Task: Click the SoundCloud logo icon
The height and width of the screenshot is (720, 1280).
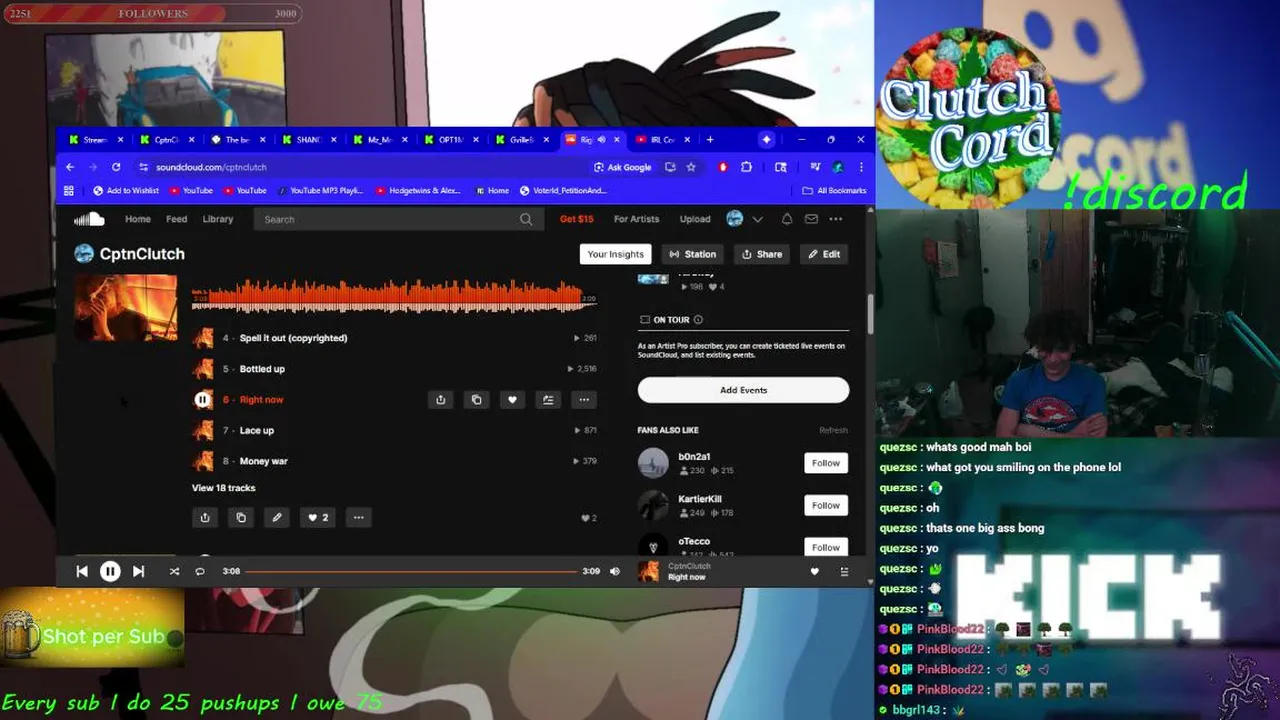Action: click(89, 219)
